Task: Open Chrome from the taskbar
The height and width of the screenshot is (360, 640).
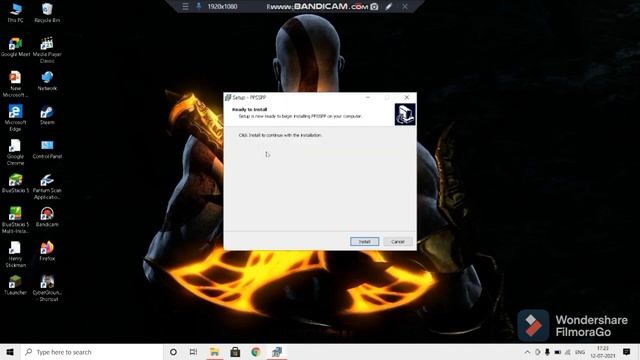Action: click(256, 352)
